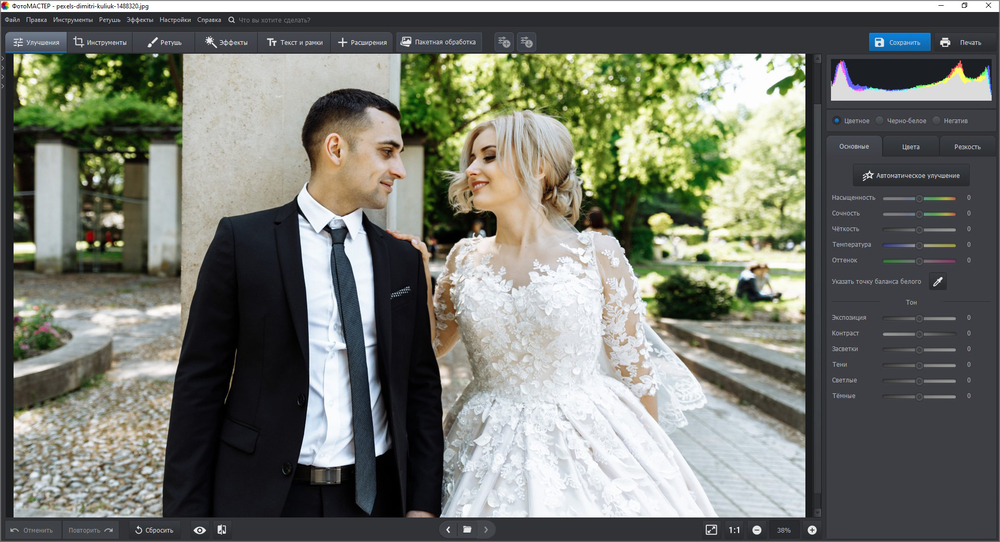Click the save preset icon in toolbar
This screenshot has width=1000, height=542.
pos(503,42)
